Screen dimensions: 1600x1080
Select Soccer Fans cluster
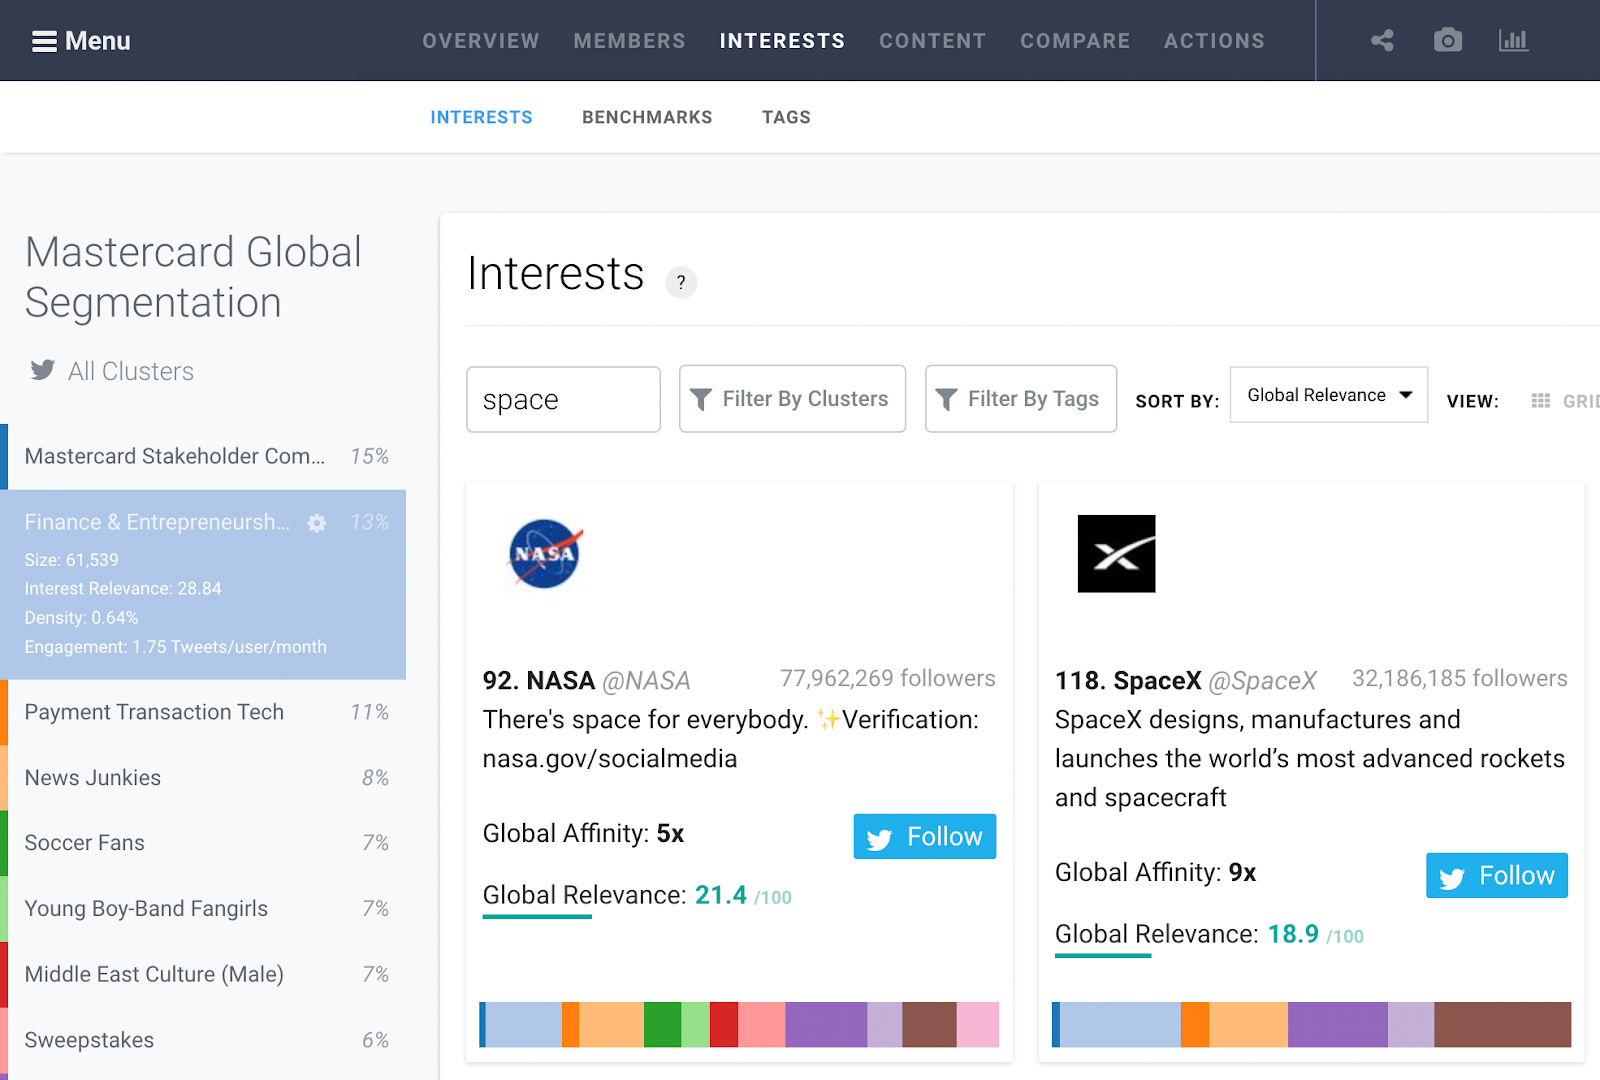(x=203, y=843)
